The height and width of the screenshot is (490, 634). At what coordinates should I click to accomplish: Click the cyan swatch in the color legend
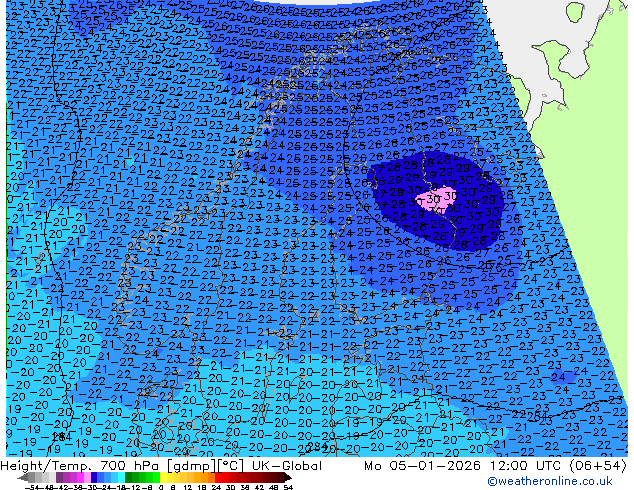[x=121, y=478]
